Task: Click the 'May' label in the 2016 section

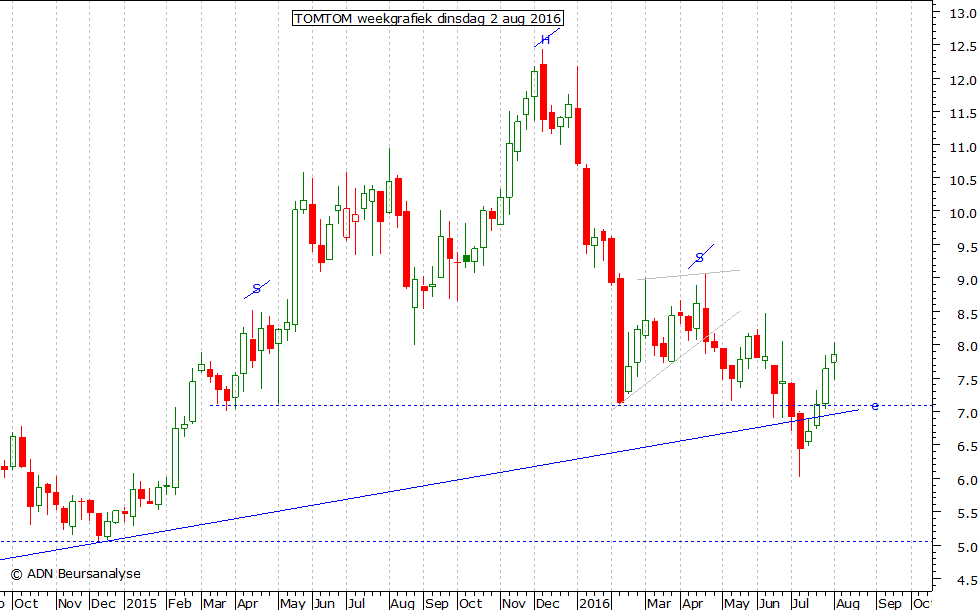Action: [x=736, y=603]
